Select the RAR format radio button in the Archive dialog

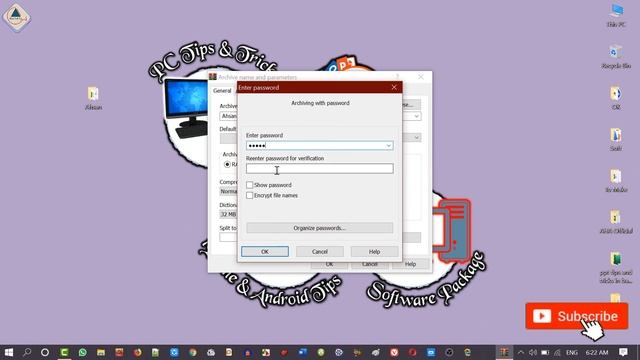pyautogui.click(x=227, y=164)
